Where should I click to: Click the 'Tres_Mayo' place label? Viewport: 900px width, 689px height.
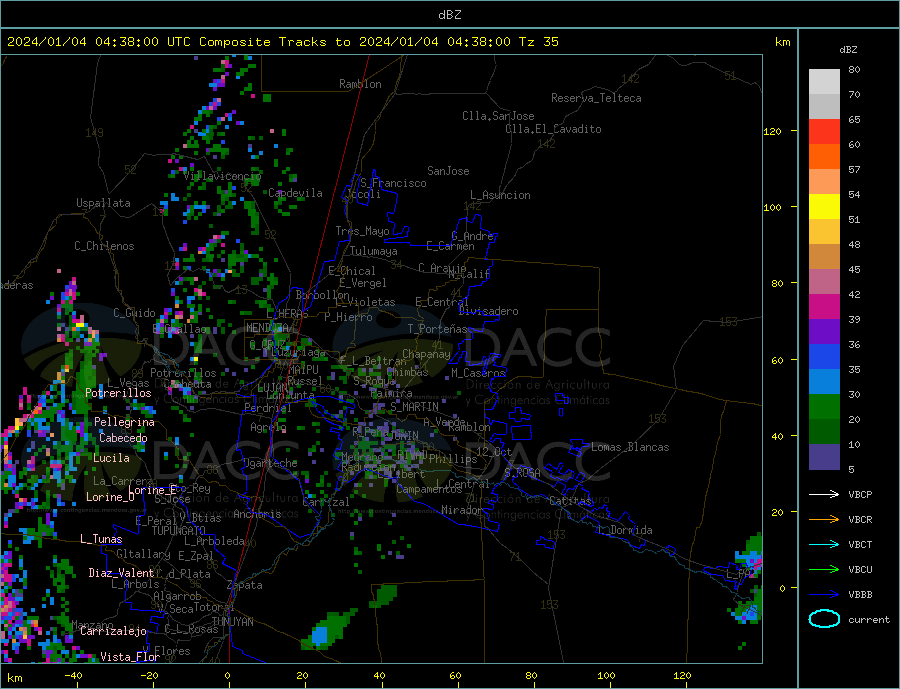pos(362,231)
